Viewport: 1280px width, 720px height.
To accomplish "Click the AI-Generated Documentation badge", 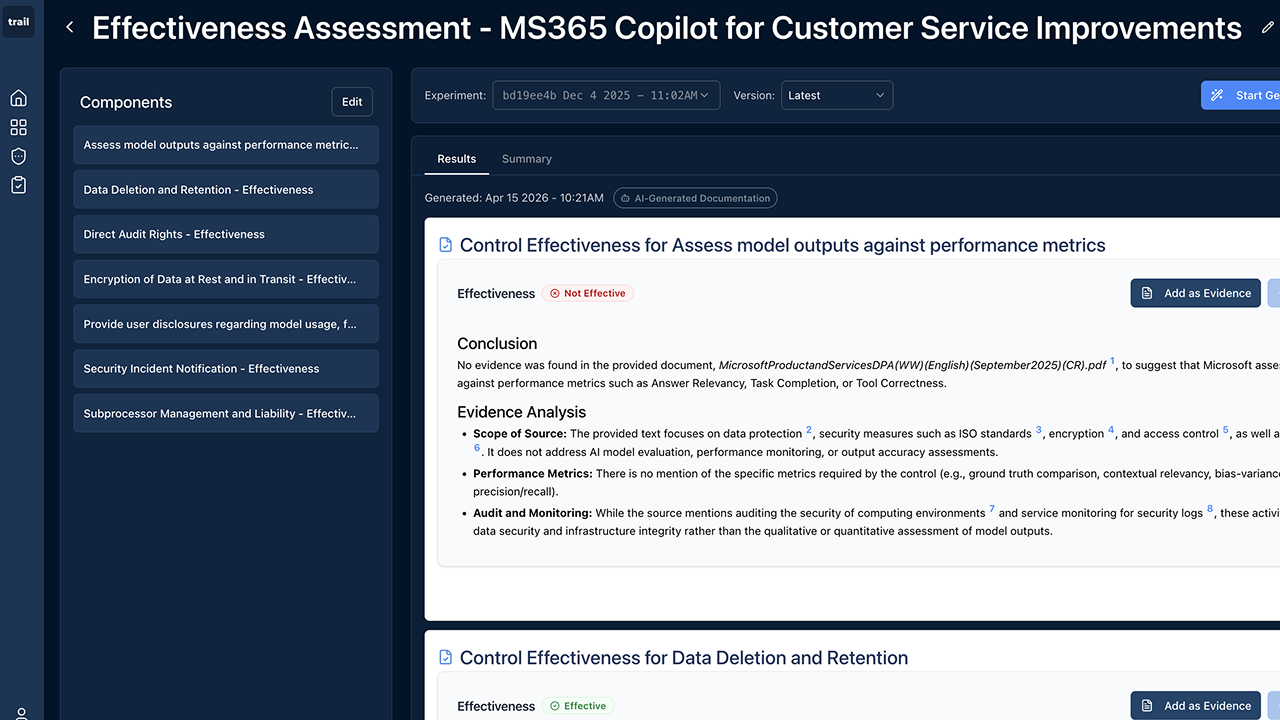I will click(x=695, y=198).
